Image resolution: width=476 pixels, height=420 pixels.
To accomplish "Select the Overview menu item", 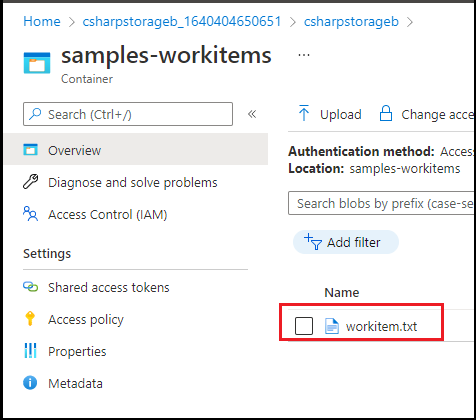I will click(x=136, y=149).
